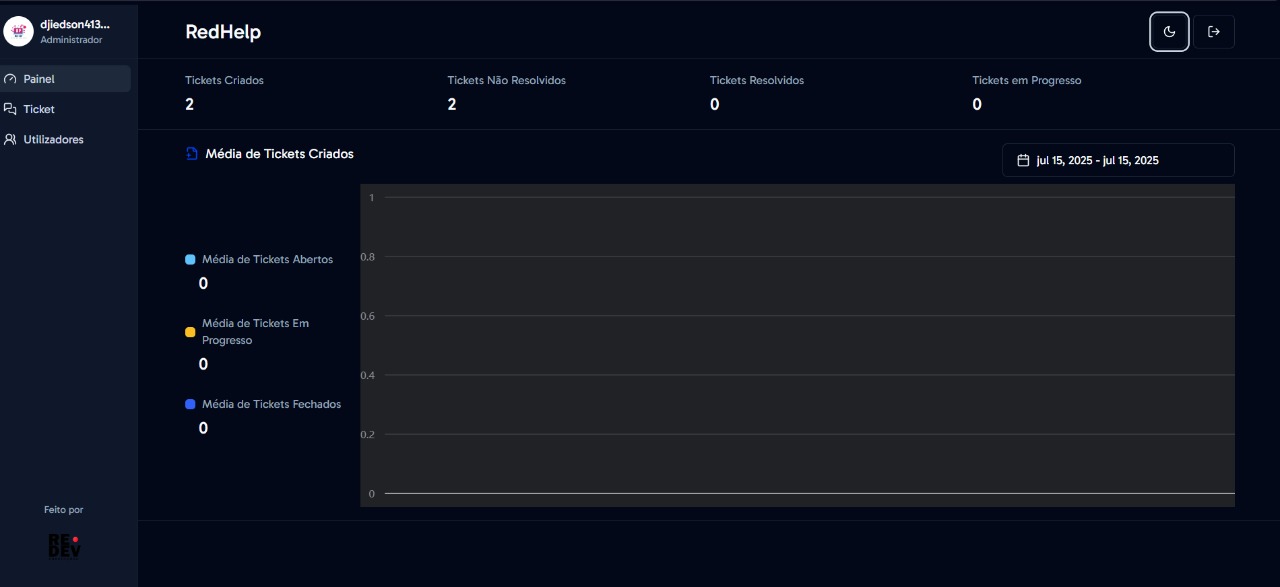This screenshot has width=1280, height=587.
Task: Select the Painel dashboard gauge icon
Action: pos(9,78)
